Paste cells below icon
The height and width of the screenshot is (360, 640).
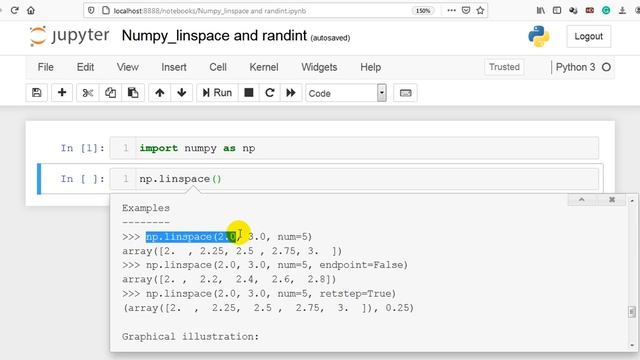pyautogui.click(x=133, y=93)
